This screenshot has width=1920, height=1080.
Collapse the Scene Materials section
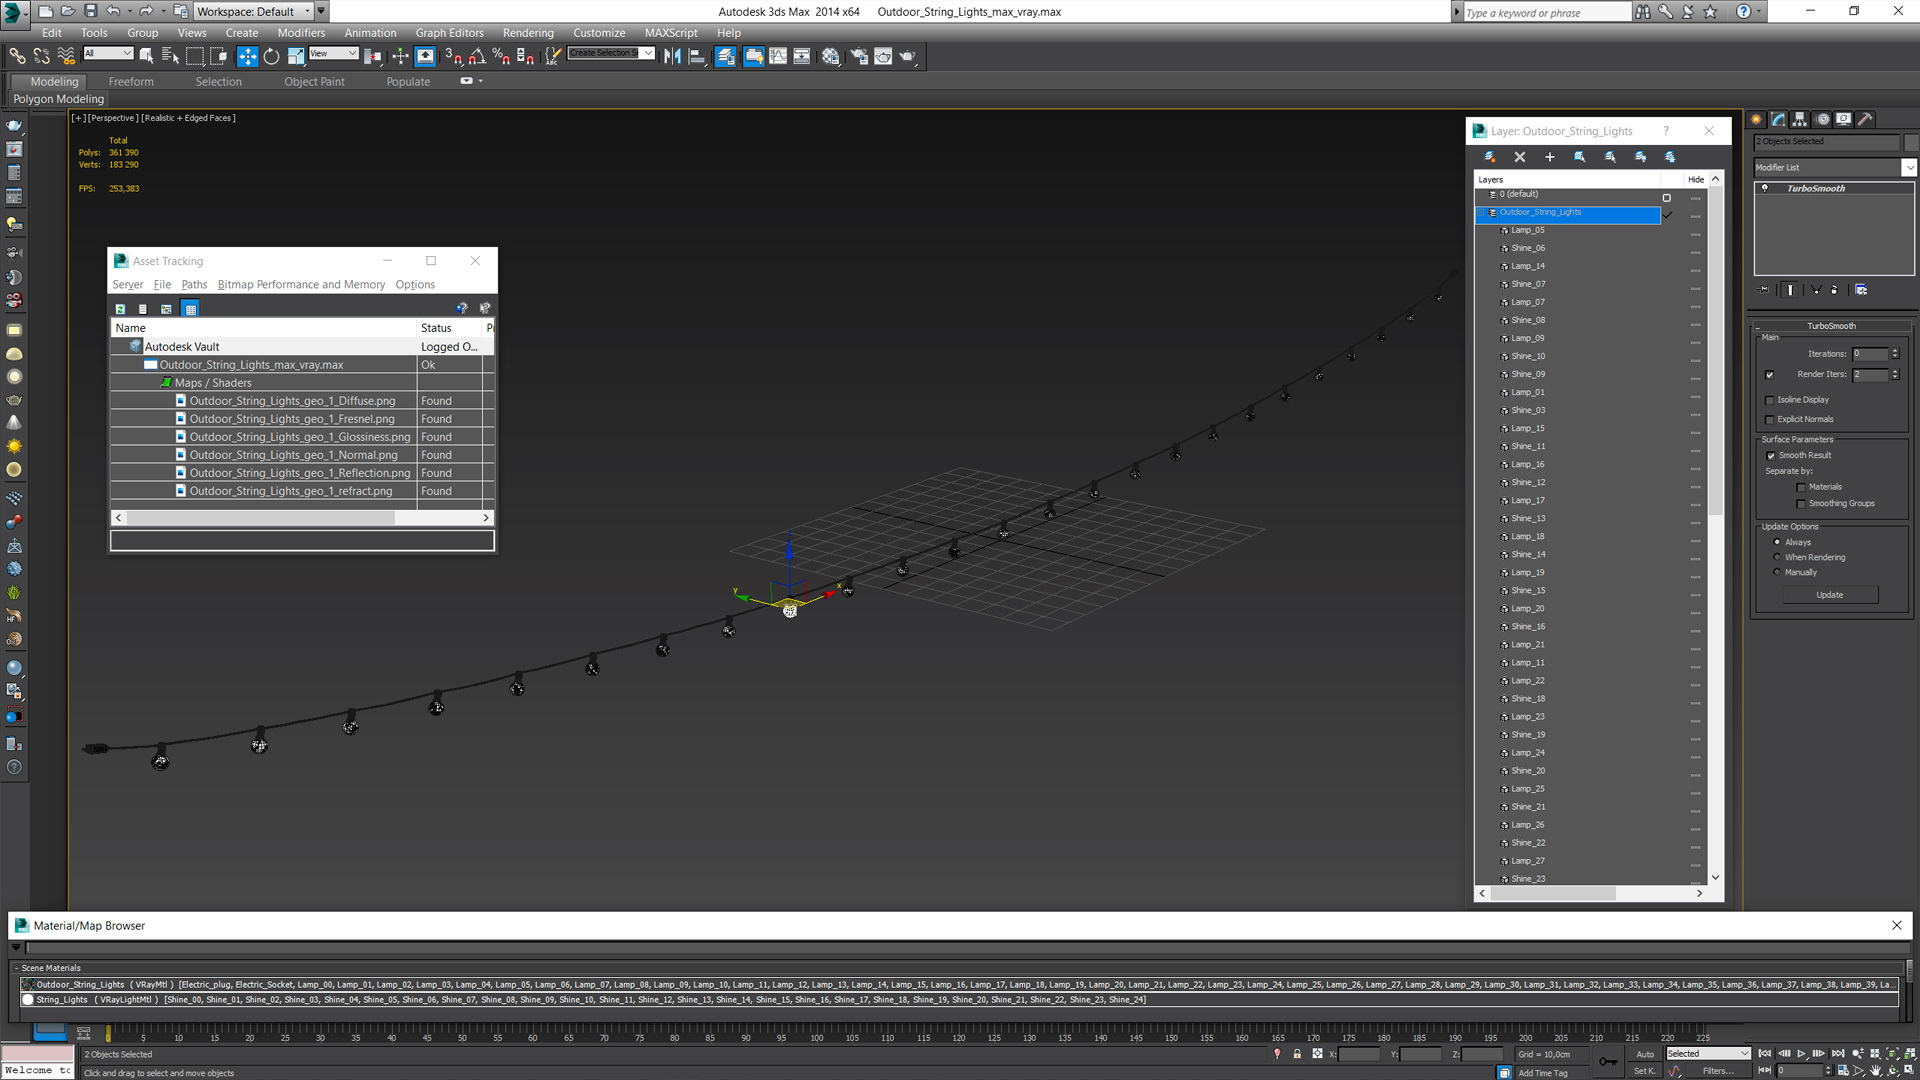pos(16,968)
